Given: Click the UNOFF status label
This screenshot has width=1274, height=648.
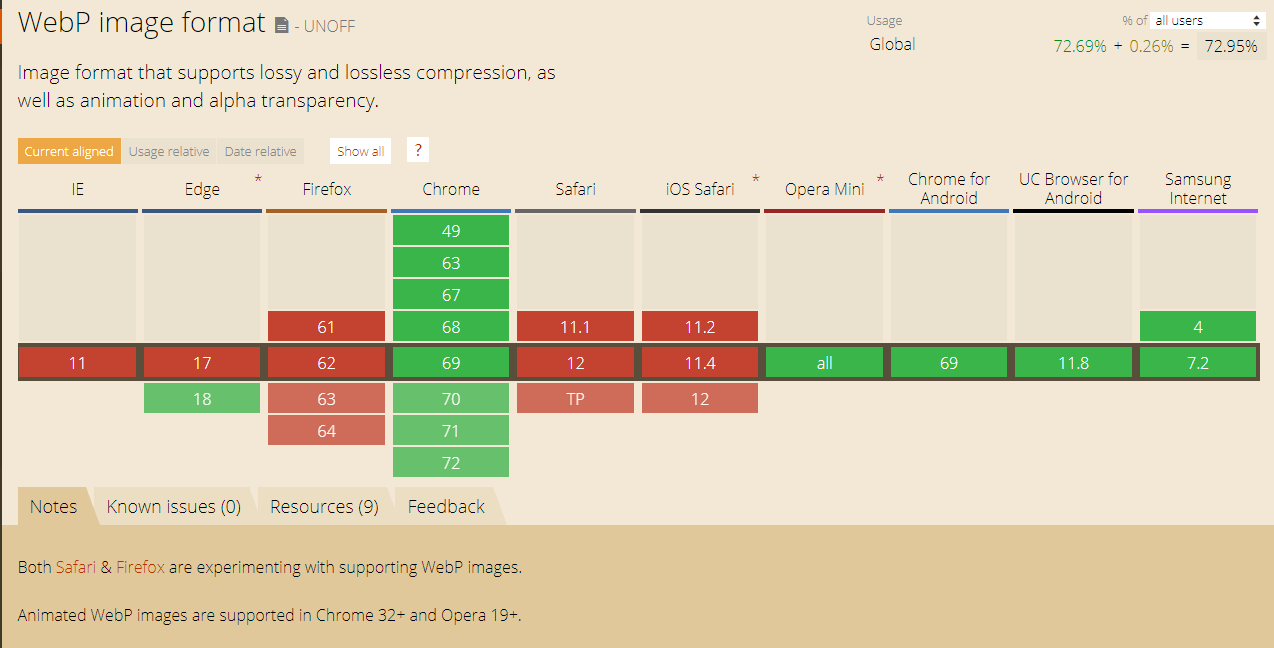Looking at the screenshot, I should pyautogui.click(x=330, y=27).
